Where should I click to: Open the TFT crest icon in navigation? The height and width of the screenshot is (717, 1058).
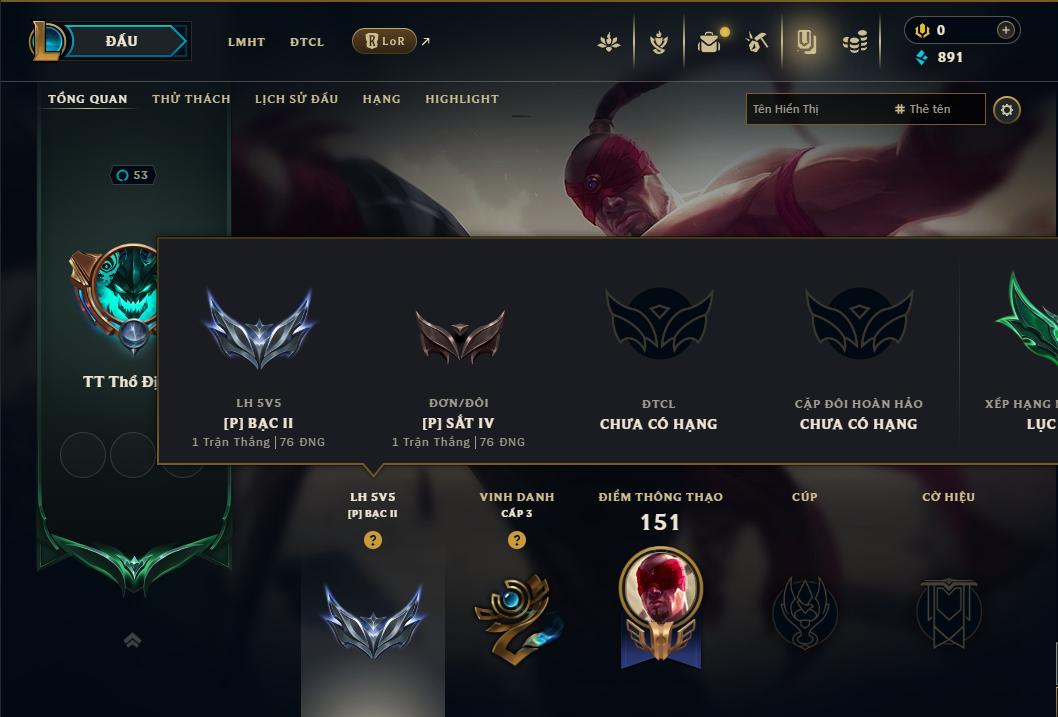click(x=659, y=42)
